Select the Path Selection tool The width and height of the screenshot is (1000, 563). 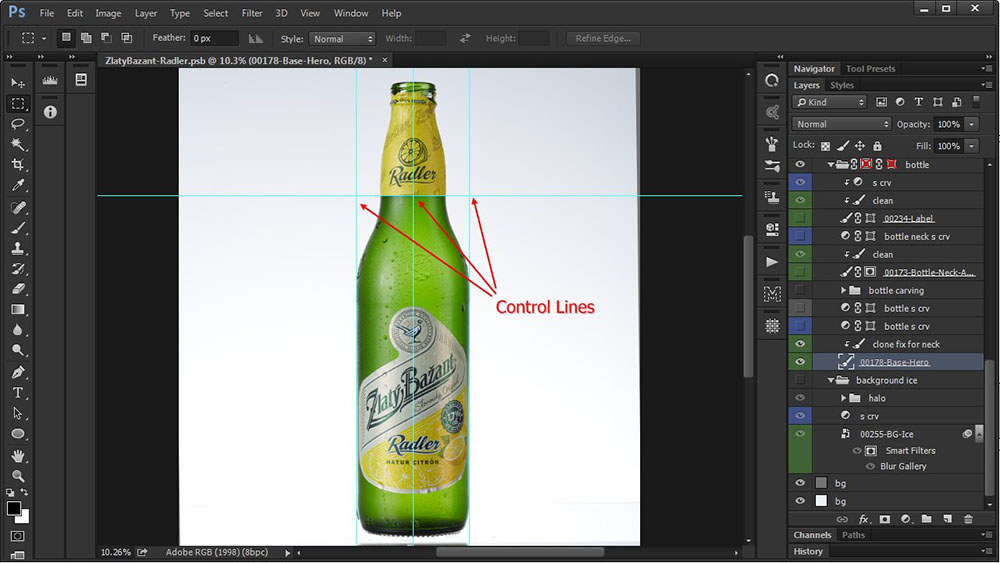pyautogui.click(x=18, y=413)
